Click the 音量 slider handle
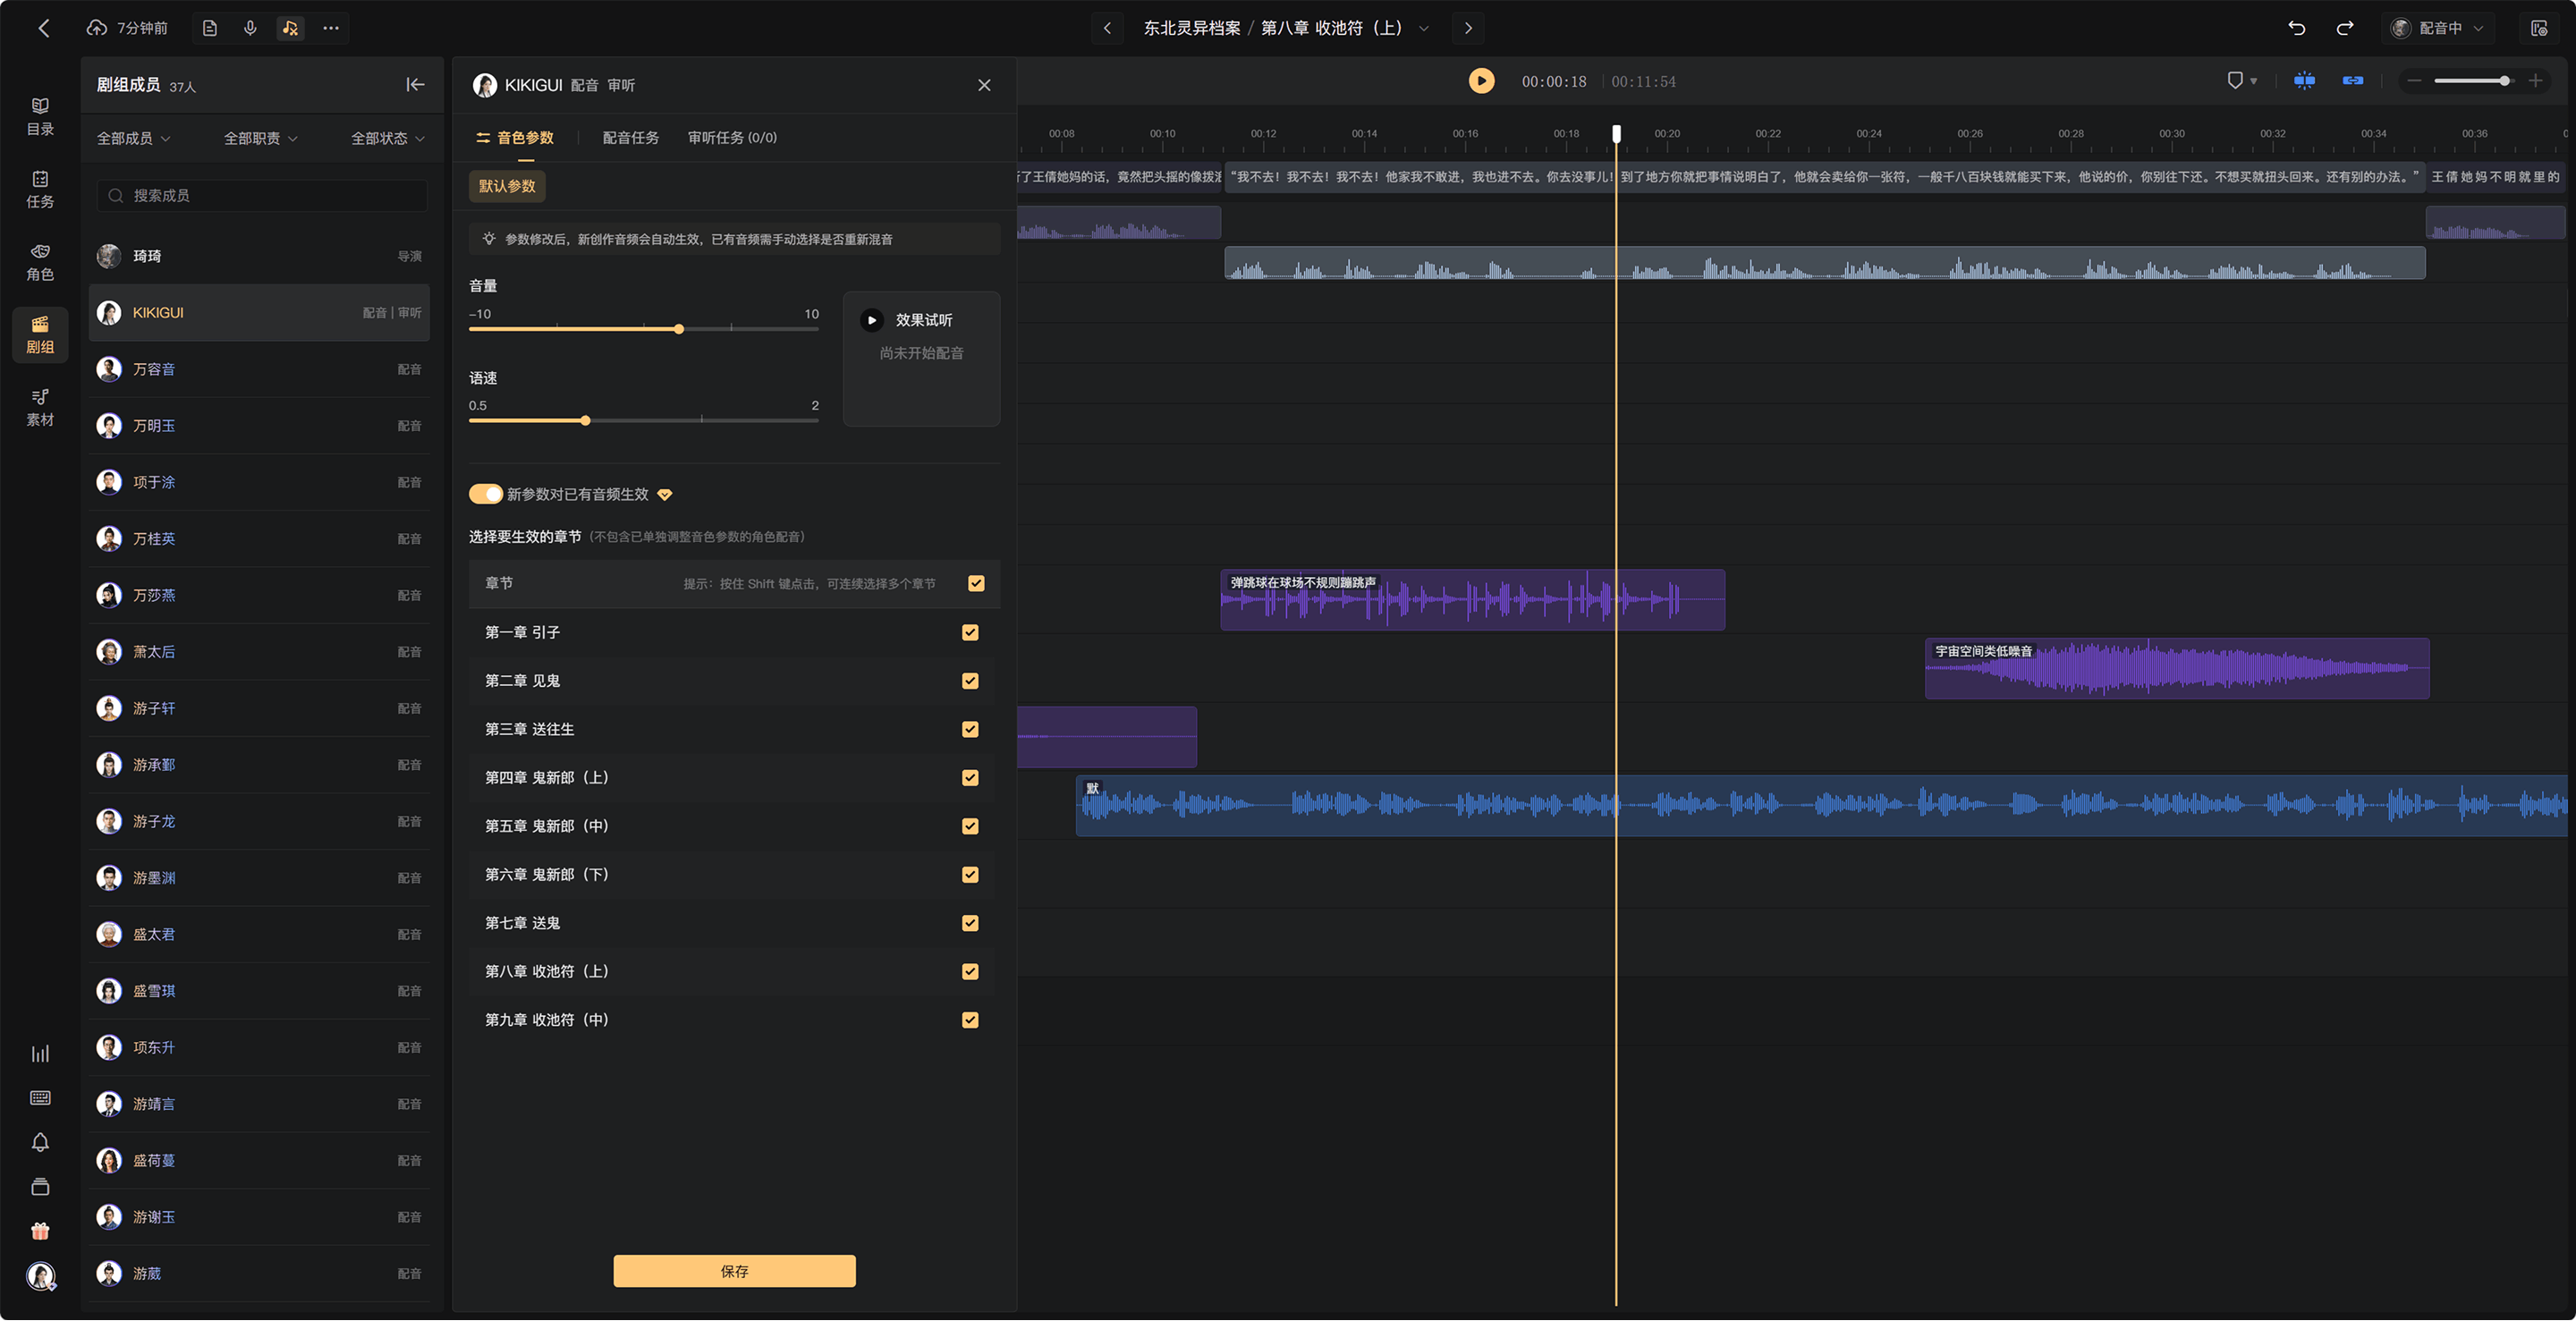Image resolution: width=2576 pixels, height=1321 pixels. (679, 329)
